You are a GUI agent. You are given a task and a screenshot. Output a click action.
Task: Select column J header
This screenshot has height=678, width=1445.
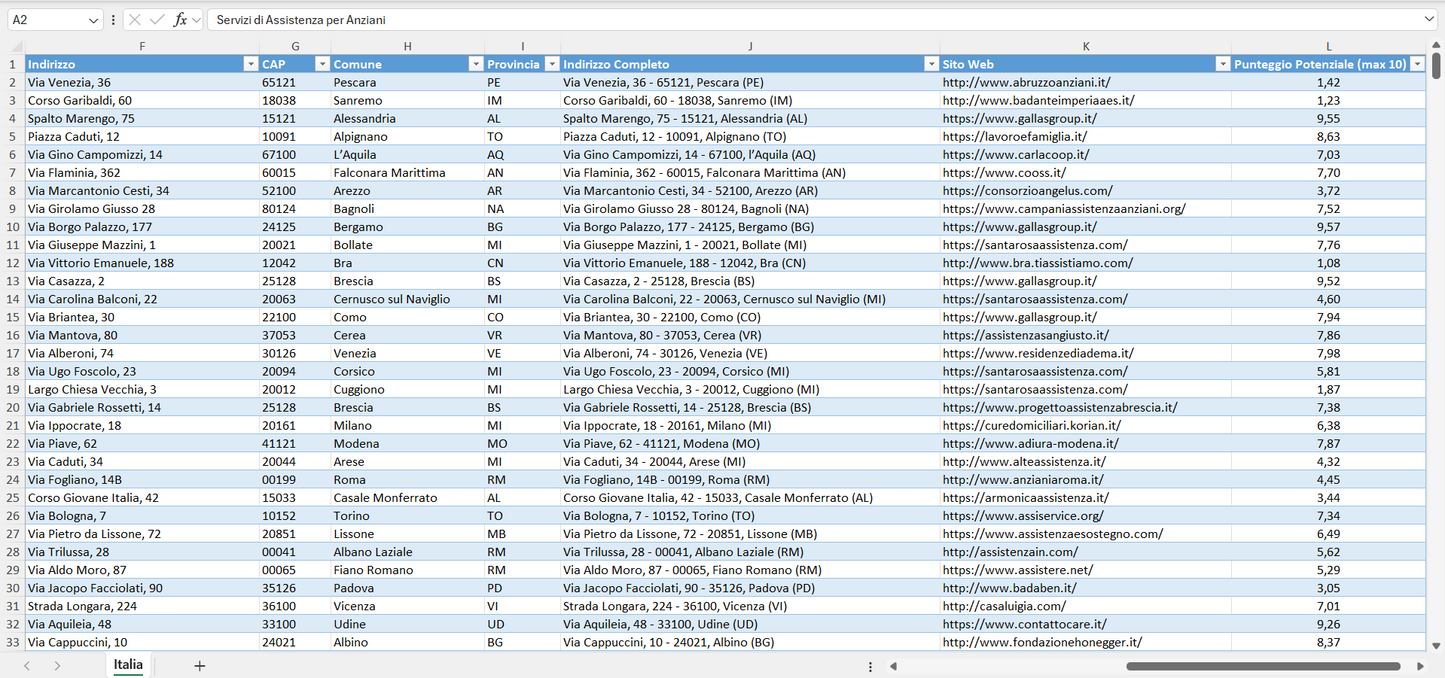[750, 47]
